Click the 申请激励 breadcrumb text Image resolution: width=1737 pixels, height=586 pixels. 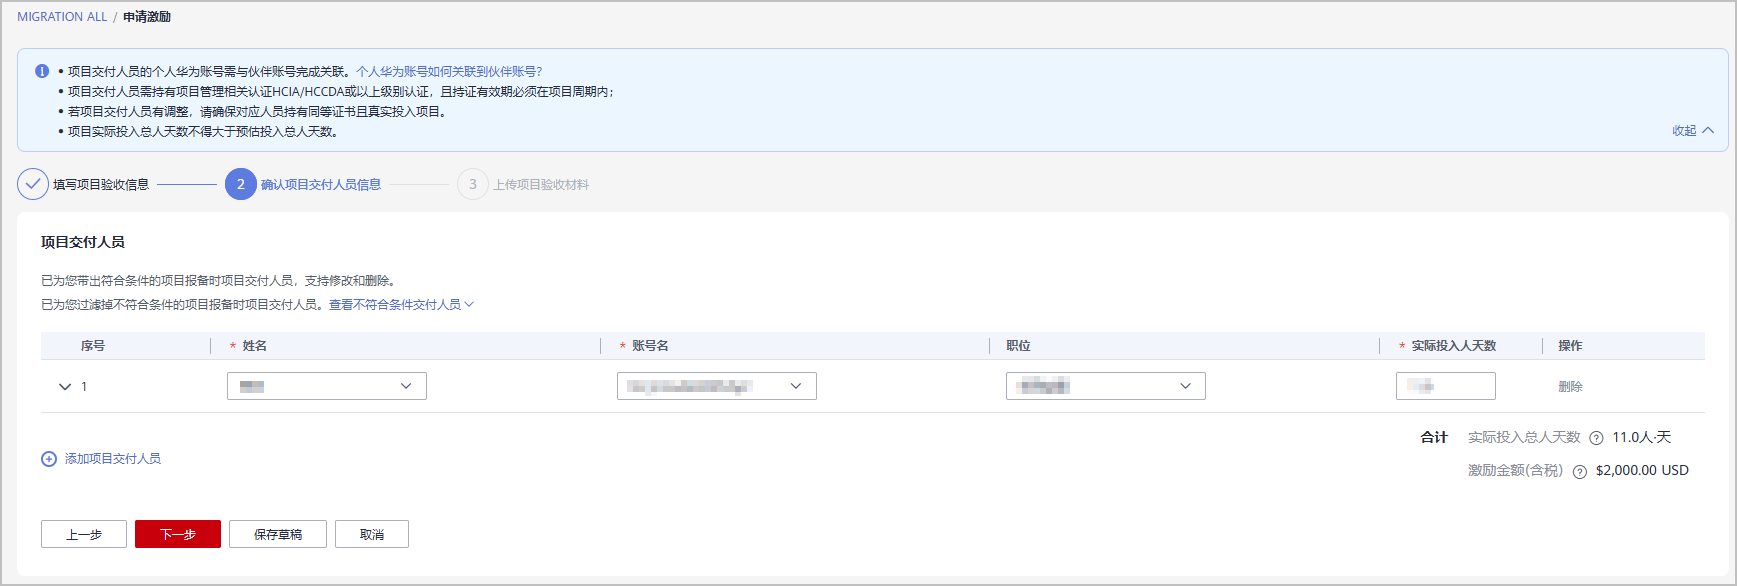tap(147, 17)
